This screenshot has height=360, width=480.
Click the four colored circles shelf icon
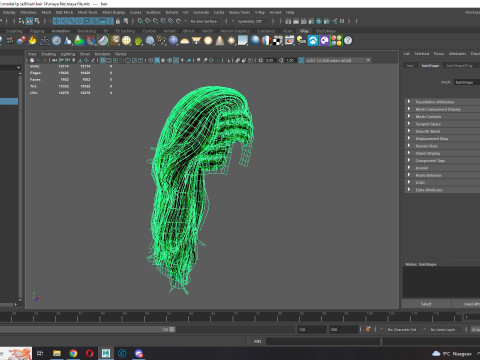[x=336, y=41]
